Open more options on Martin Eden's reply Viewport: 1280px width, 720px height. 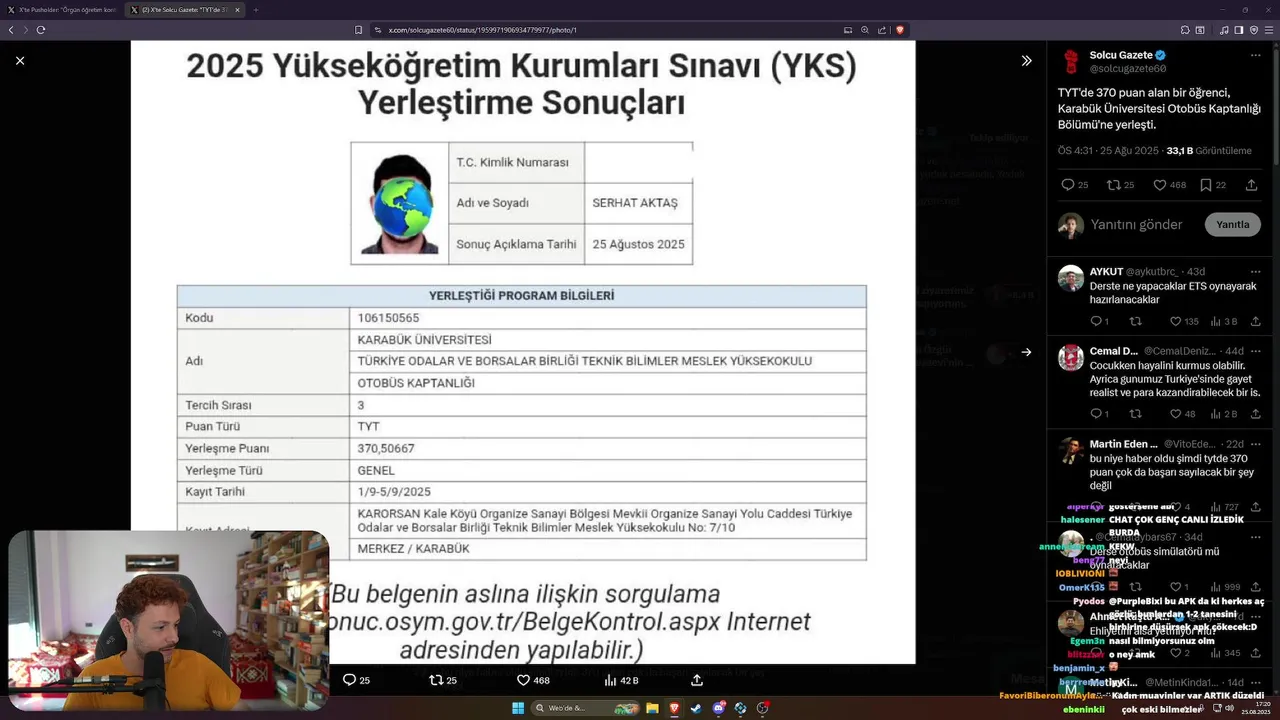(x=1255, y=444)
